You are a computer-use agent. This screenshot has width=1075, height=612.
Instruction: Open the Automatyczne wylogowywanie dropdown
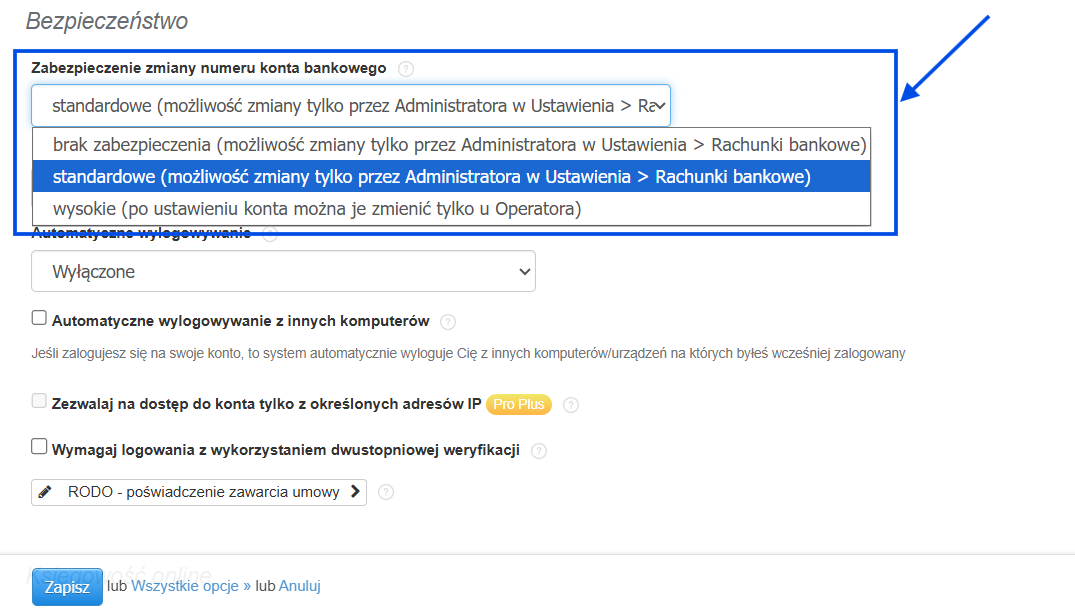click(x=283, y=271)
